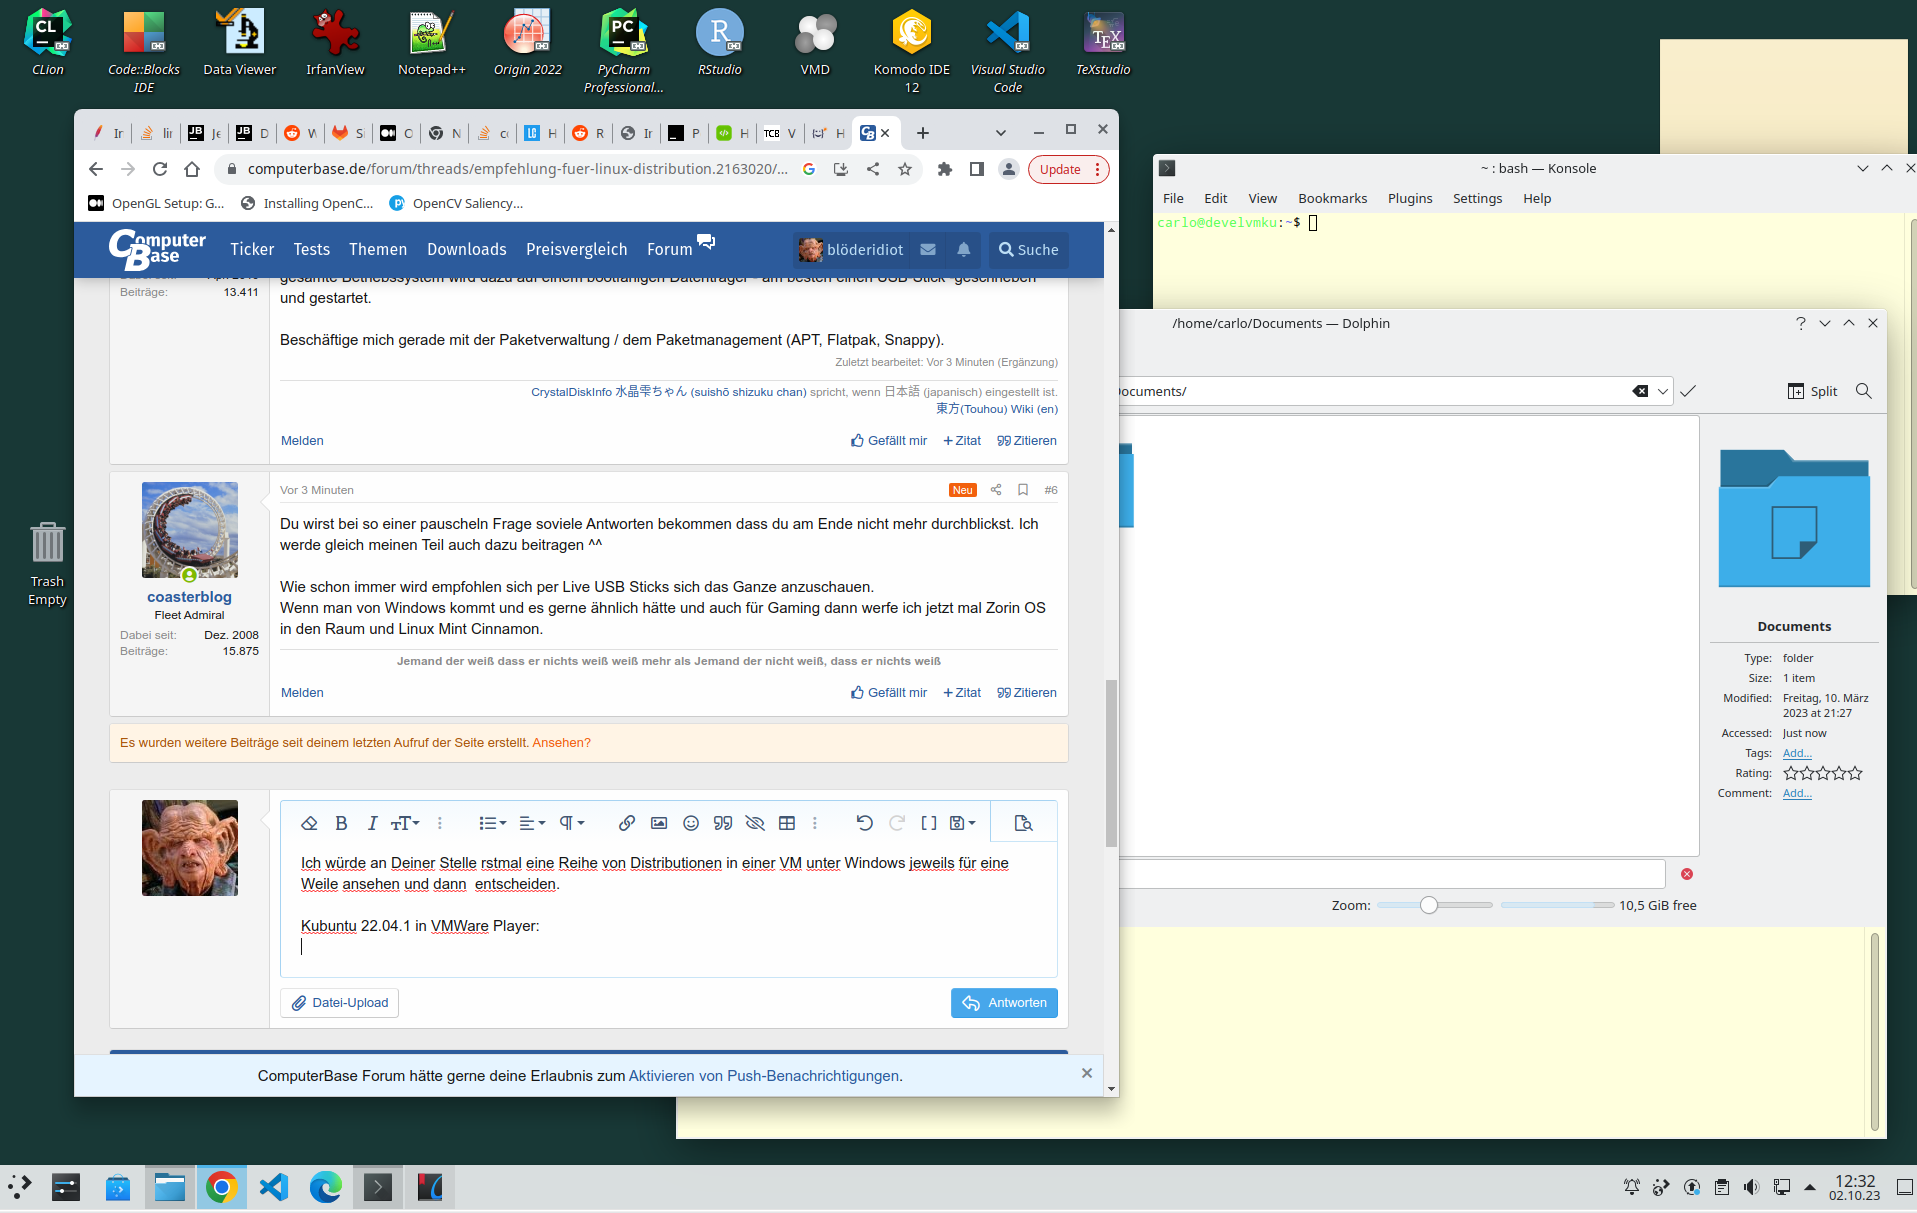The image size is (1917, 1213).
Task: Open Microsoft Edge from the taskbar
Action: [325, 1187]
